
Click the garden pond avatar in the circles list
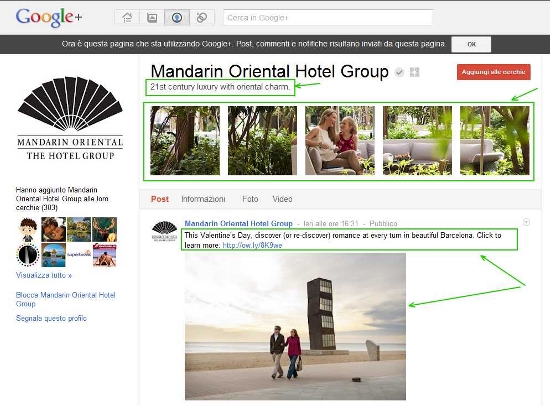point(79,229)
